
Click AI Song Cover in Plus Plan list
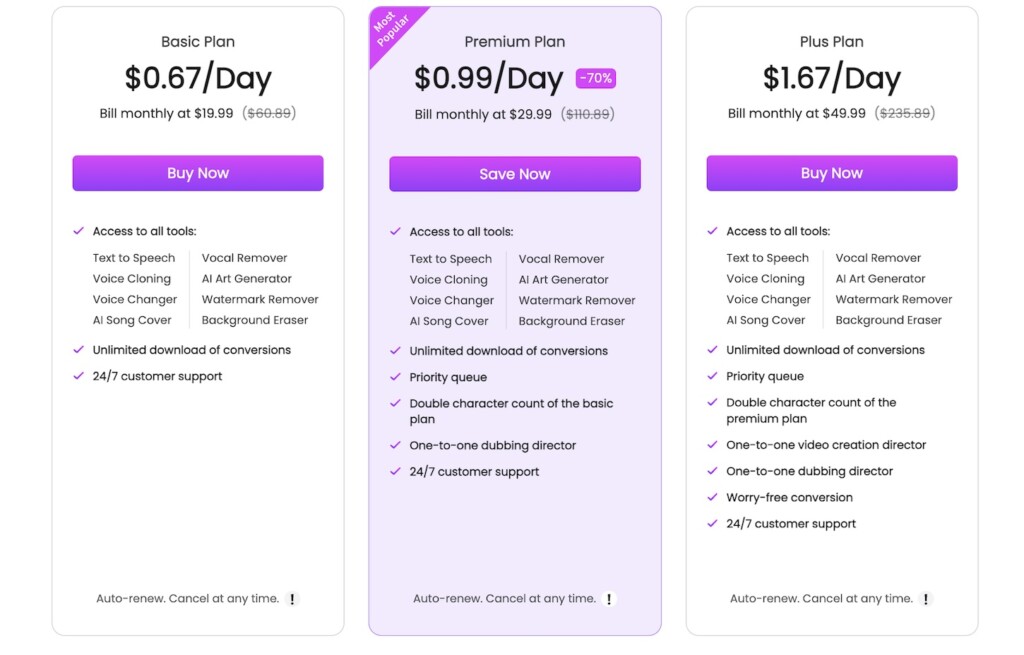(x=766, y=320)
